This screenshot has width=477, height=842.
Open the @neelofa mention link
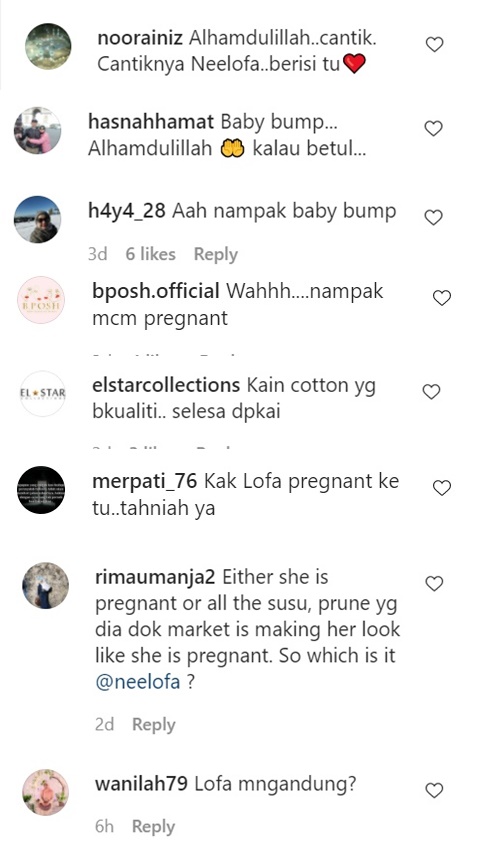[x=138, y=682]
